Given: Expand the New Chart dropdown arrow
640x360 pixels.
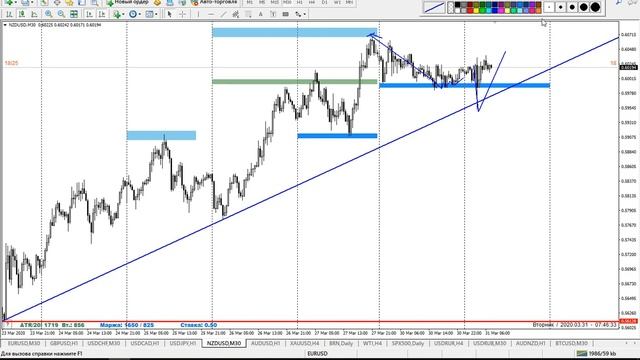Looking at the screenshot, I should [16, 2].
